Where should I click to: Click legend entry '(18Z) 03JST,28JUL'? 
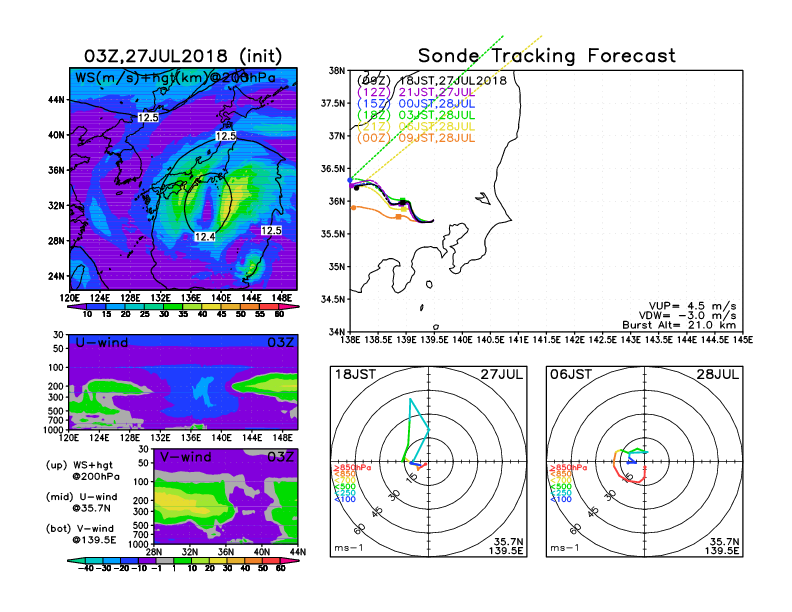click(416, 115)
